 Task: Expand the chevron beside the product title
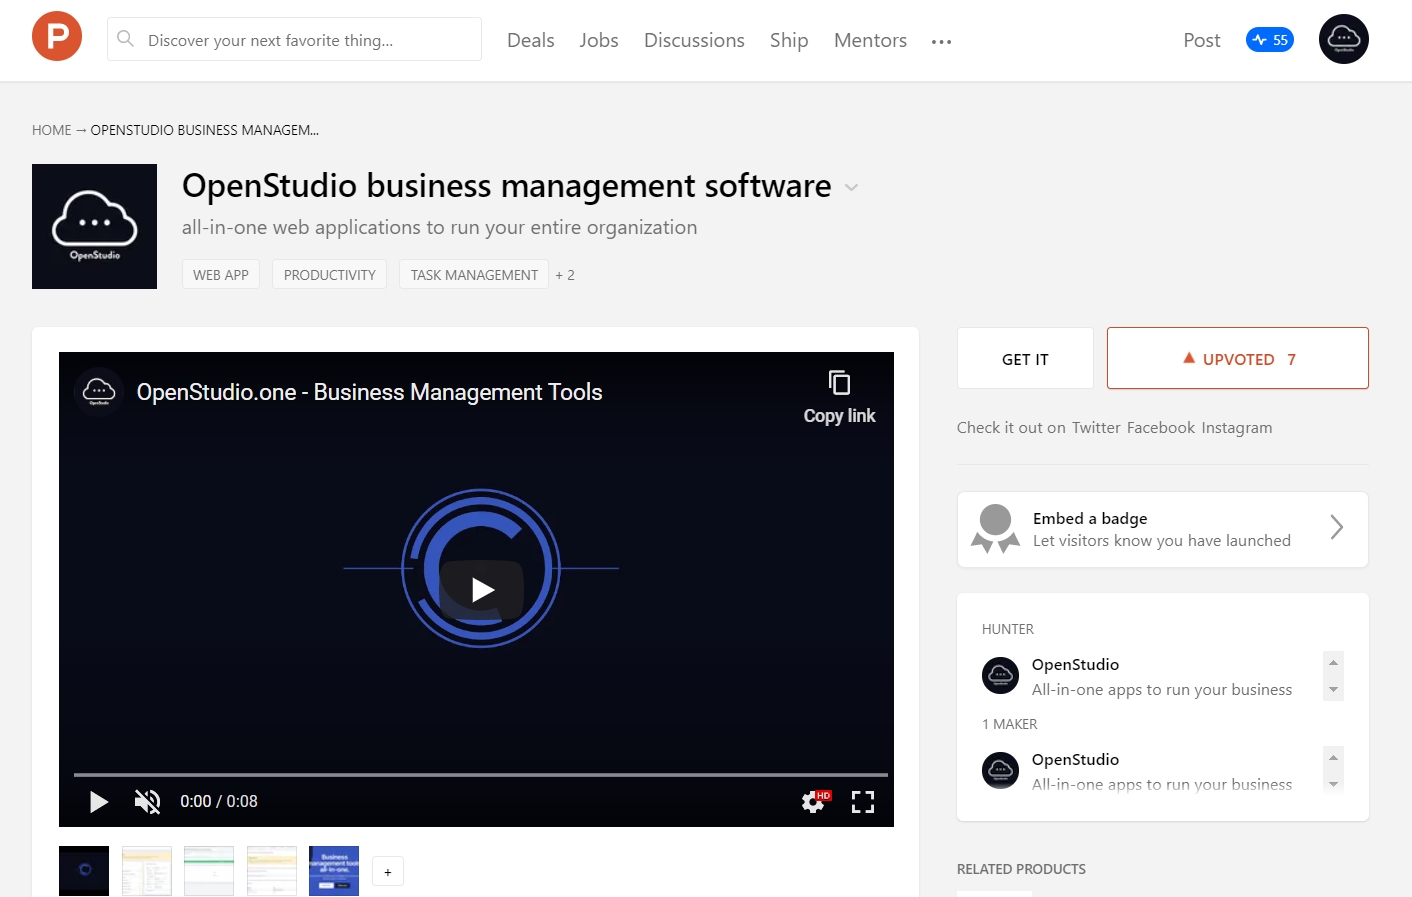(x=851, y=187)
